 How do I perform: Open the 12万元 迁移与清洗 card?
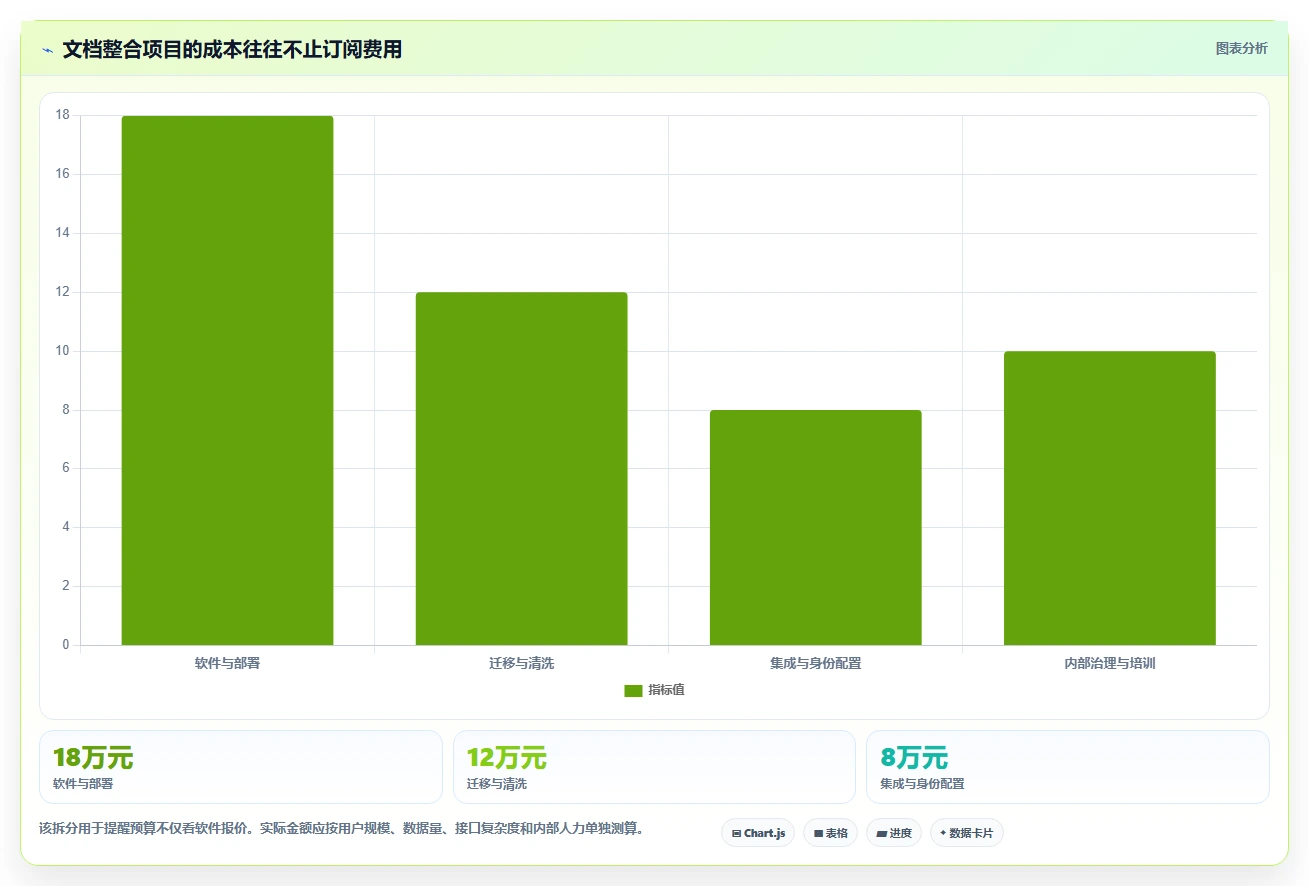[654, 767]
